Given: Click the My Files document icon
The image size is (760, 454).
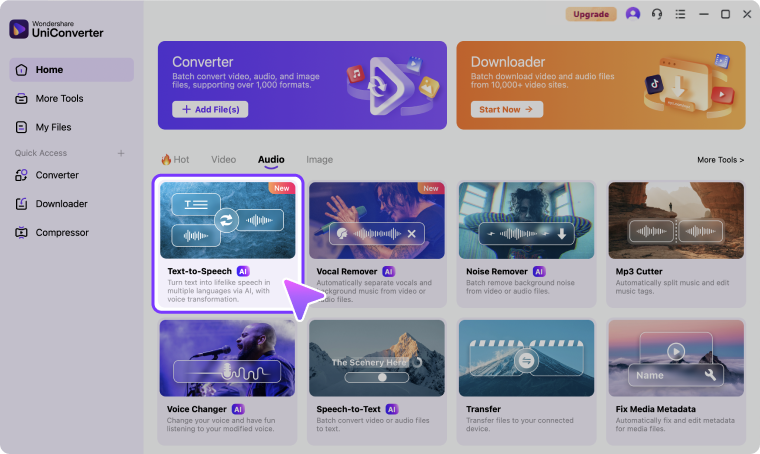Looking at the screenshot, I should [x=21, y=127].
